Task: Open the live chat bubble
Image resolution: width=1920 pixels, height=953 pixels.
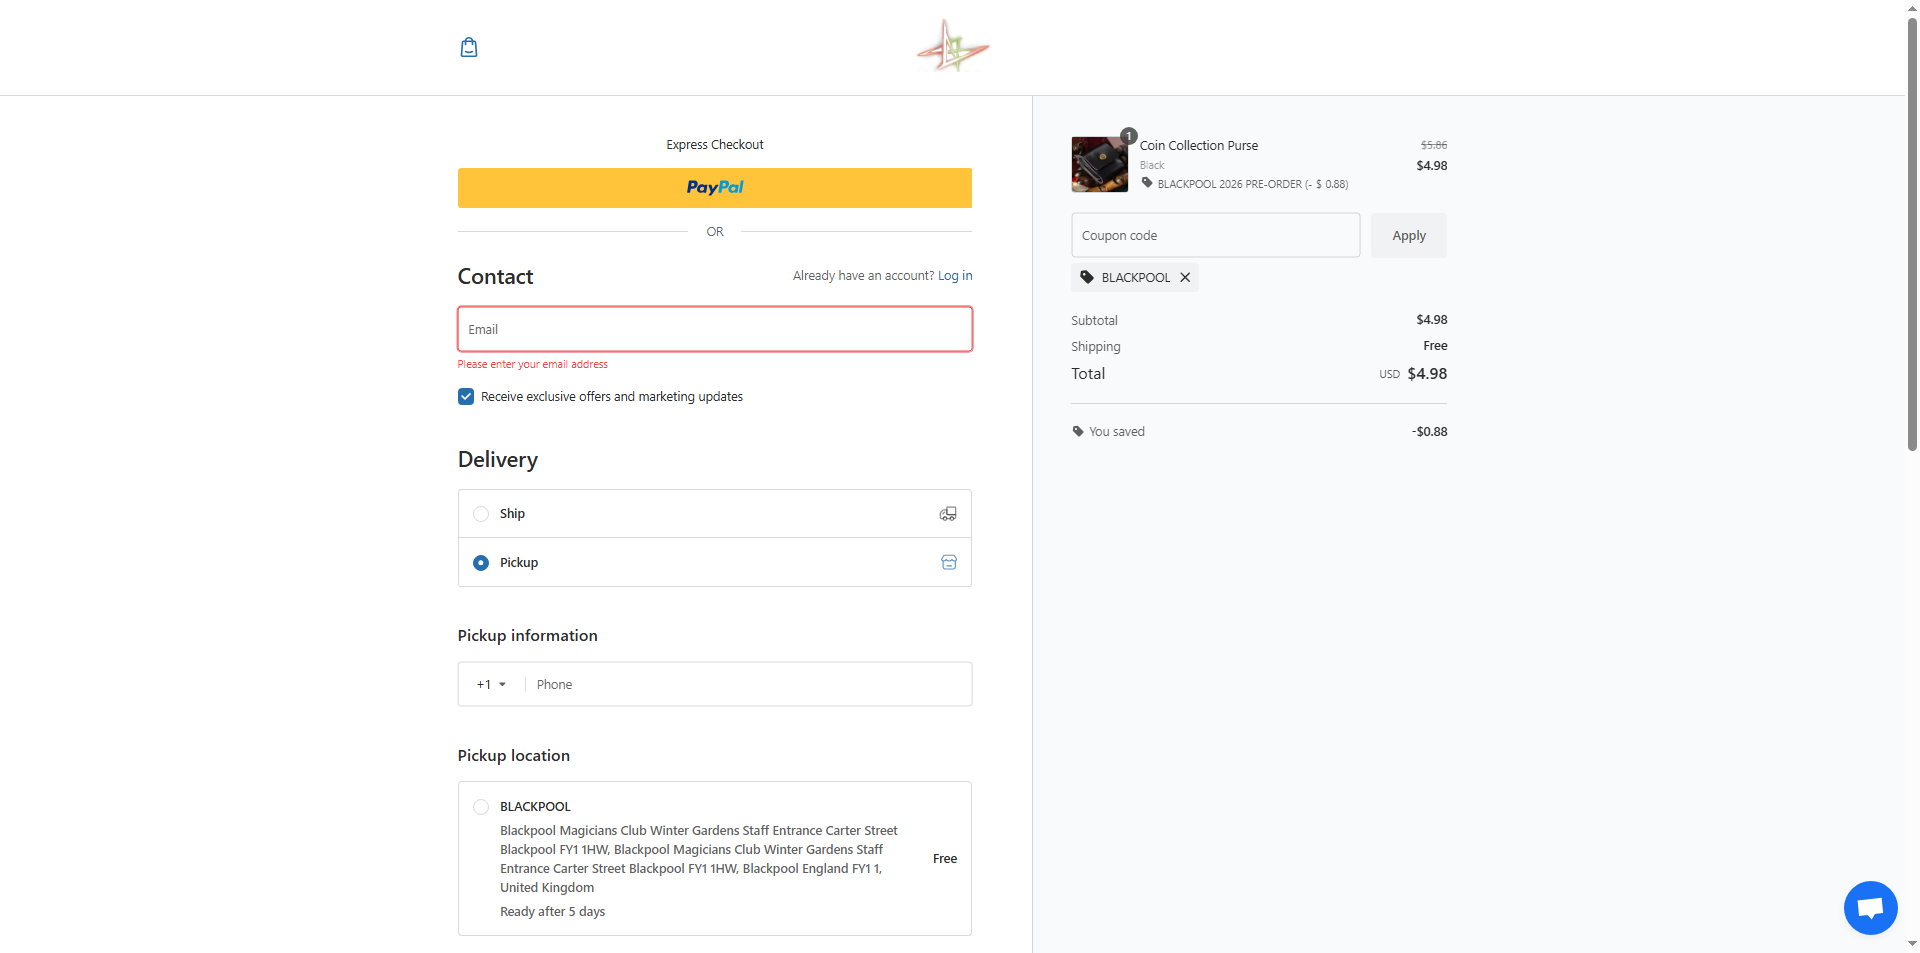Action: (x=1870, y=907)
